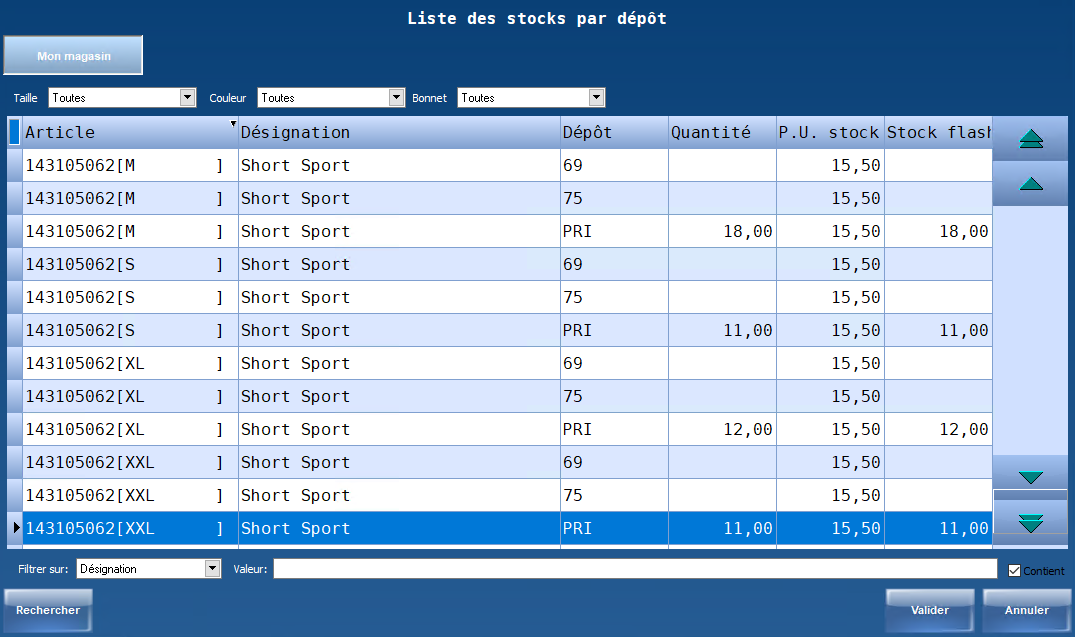Select the Mon magasin tab
Image resolution: width=1075 pixels, height=637 pixels.
click(x=73, y=56)
